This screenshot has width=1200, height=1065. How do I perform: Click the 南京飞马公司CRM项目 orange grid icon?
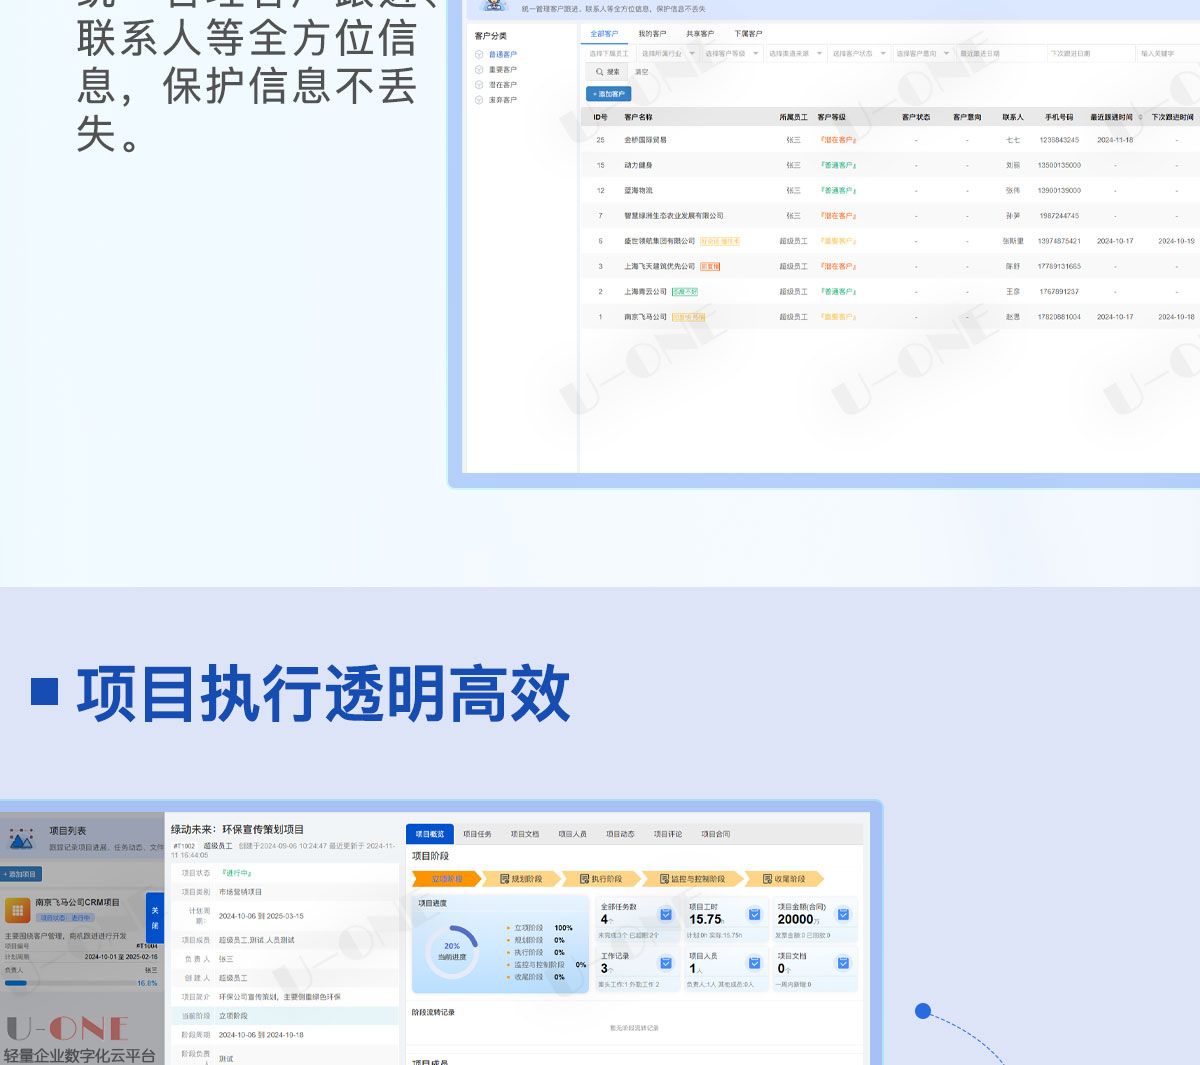pos(17,910)
